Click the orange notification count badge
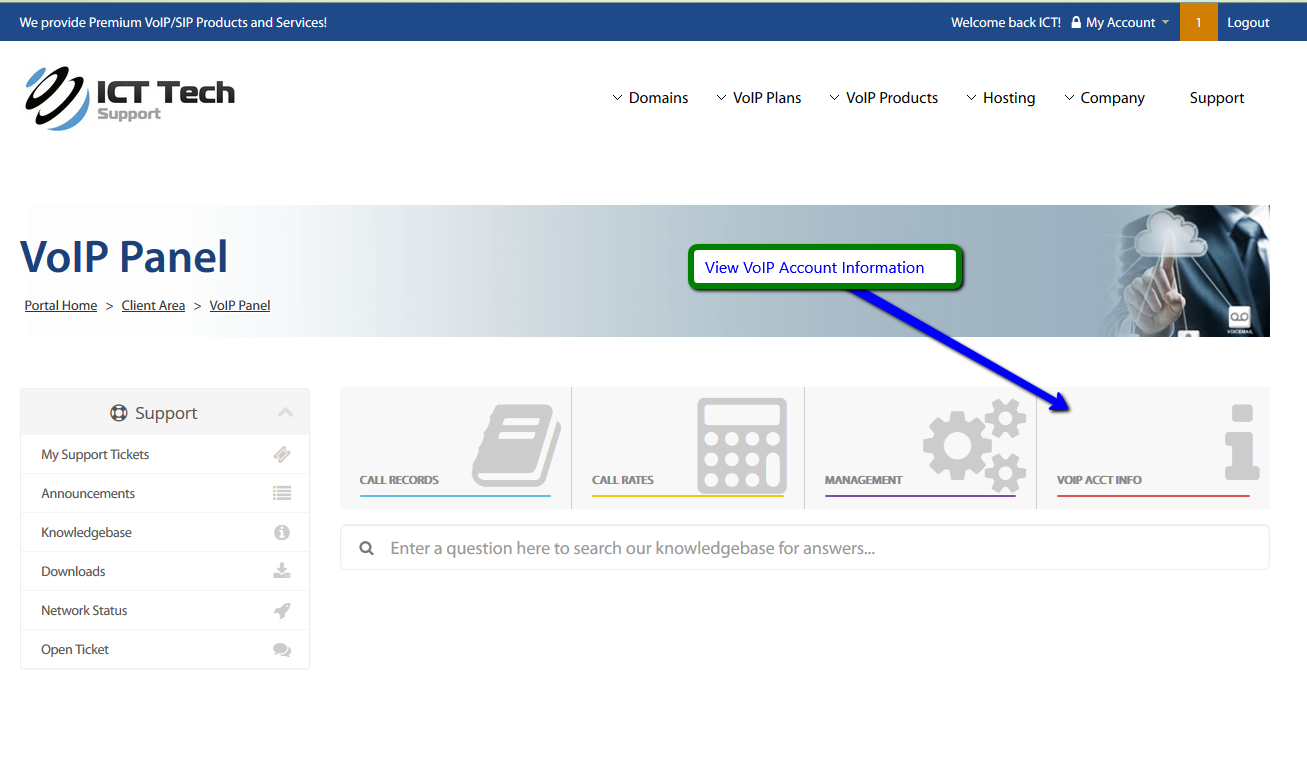The image size is (1307, 771). (x=1198, y=22)
